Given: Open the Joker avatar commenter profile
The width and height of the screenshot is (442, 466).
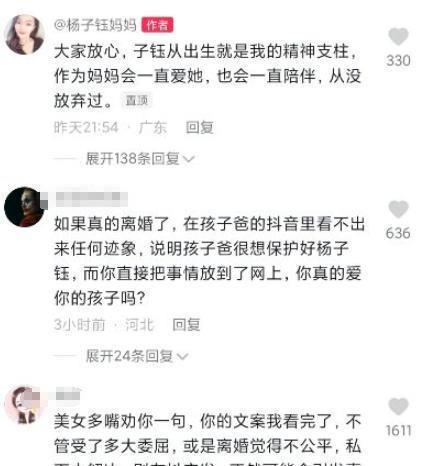Looking at the screenshot, I should click(x=24, y=207).
